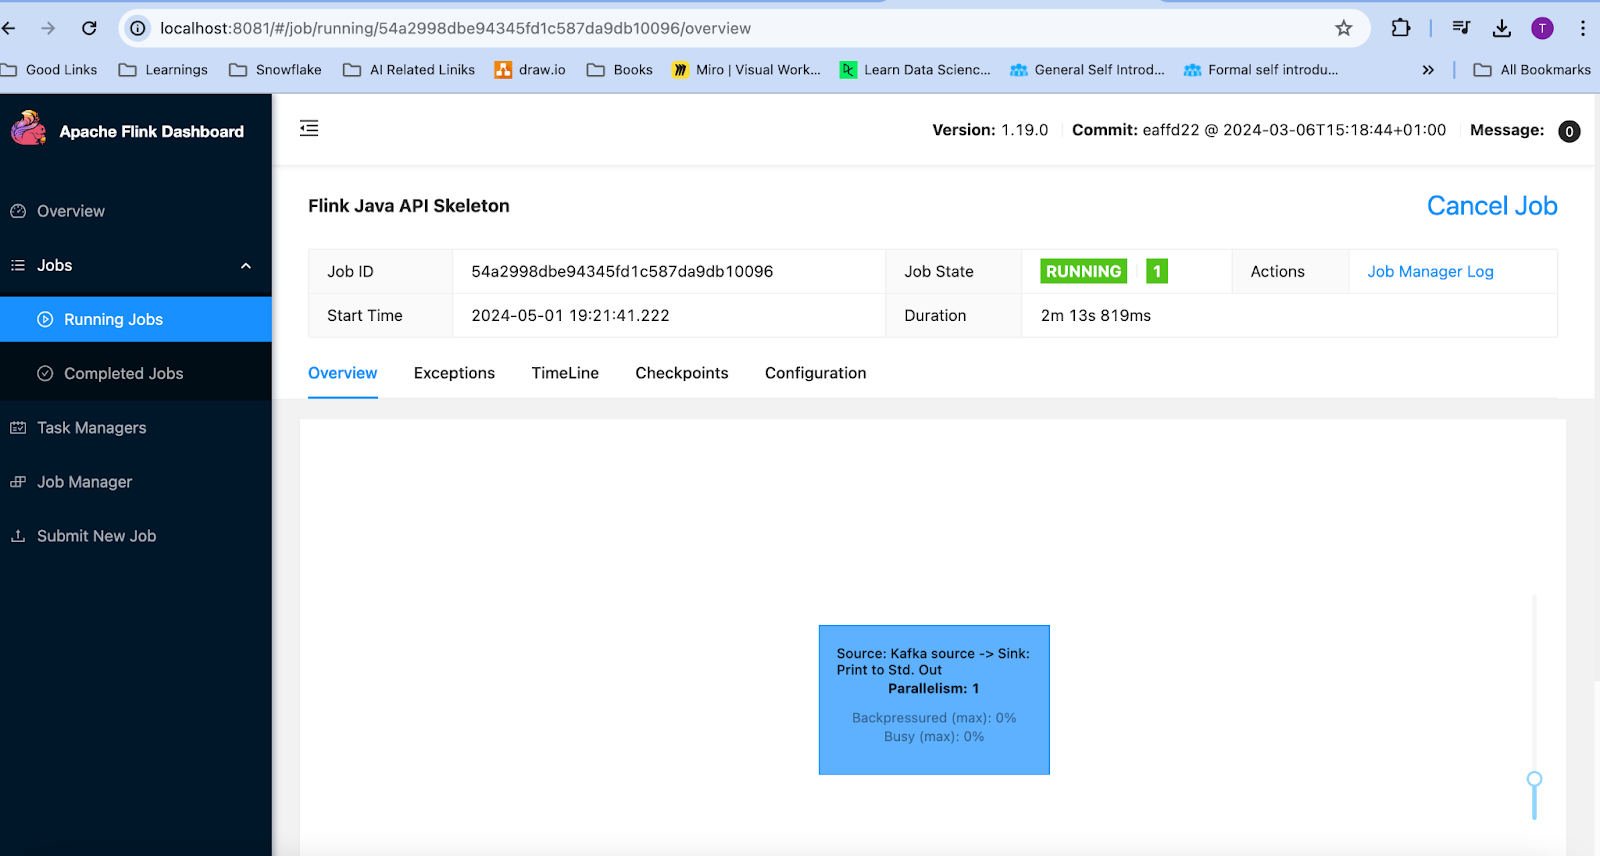Open Learnings bookmark folder
This screenshot has width=1600, height=856.
(163, 70)
